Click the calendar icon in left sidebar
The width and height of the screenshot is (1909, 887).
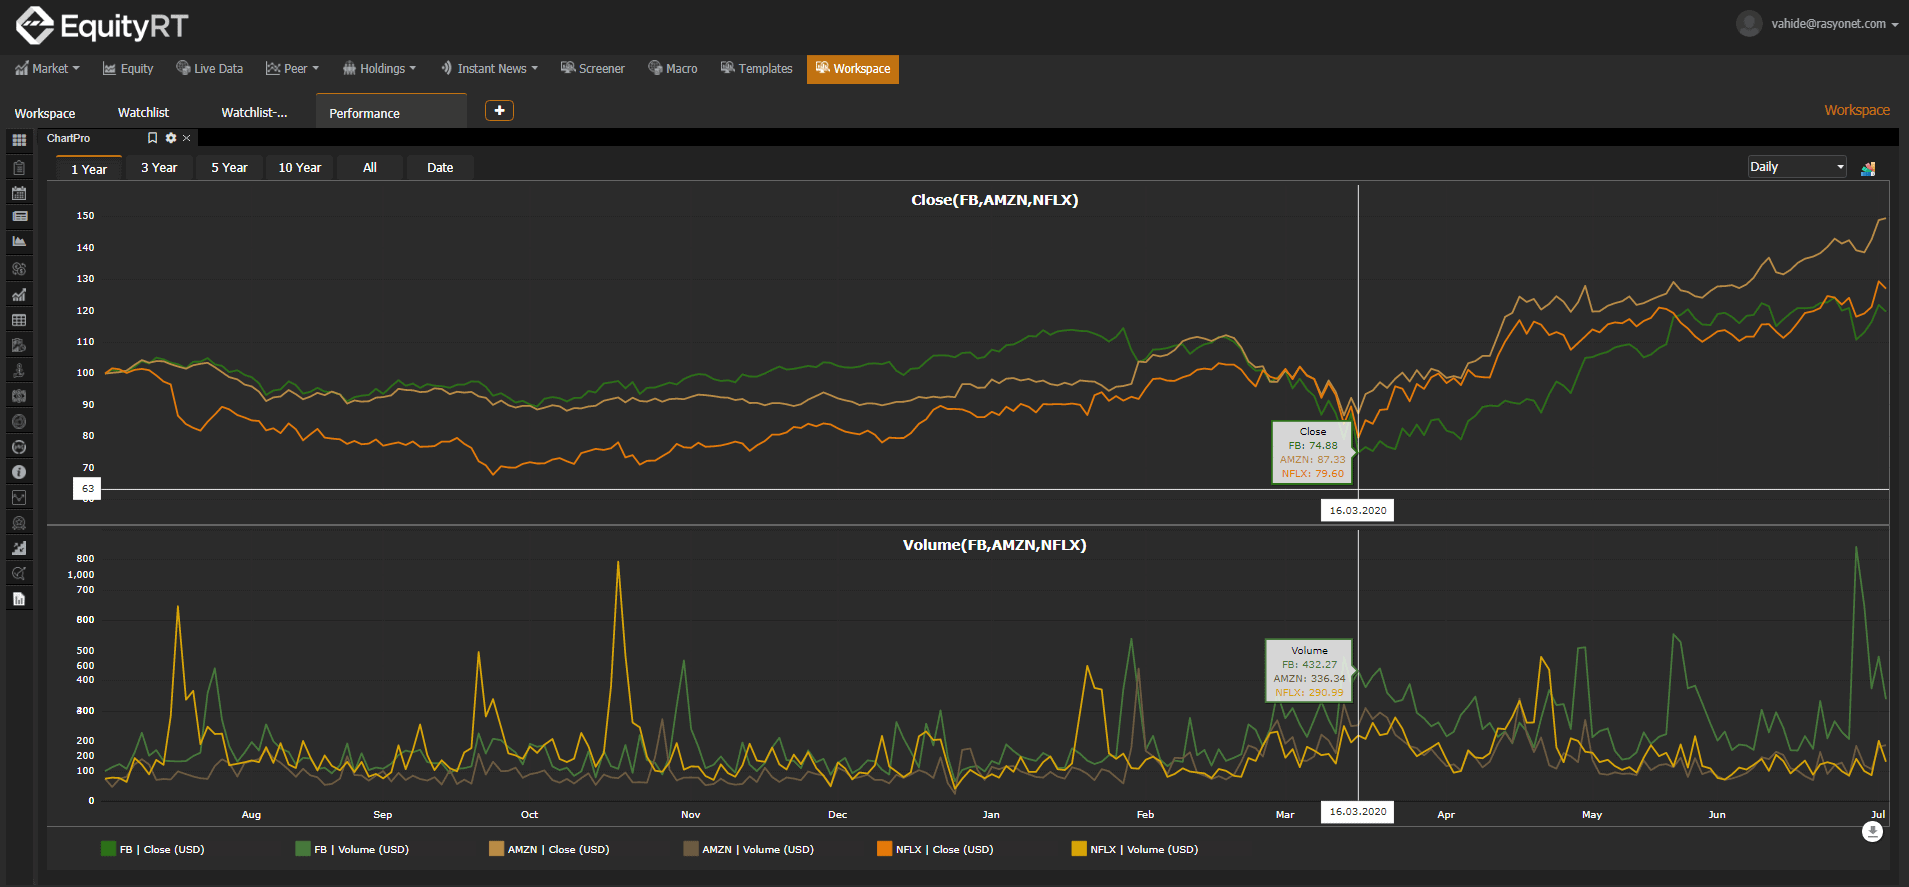click(x=19, y=193)
